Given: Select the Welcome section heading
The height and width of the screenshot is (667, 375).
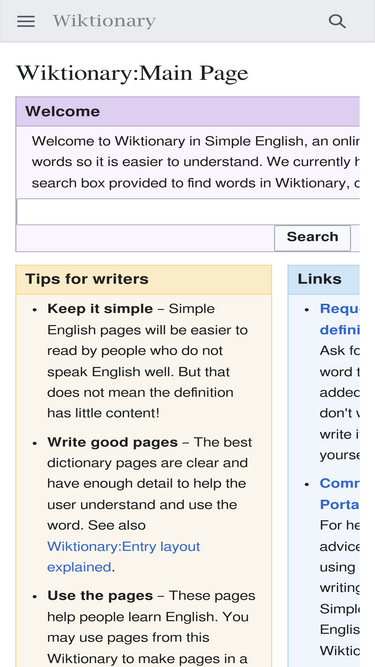Looking at the screenshot, I should coord(62,111).
